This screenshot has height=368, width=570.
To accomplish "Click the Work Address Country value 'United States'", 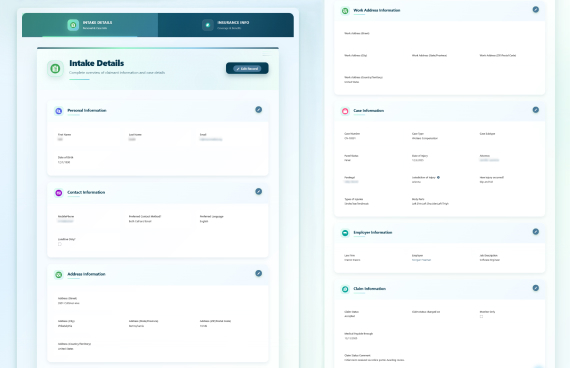I will point(352,82).
